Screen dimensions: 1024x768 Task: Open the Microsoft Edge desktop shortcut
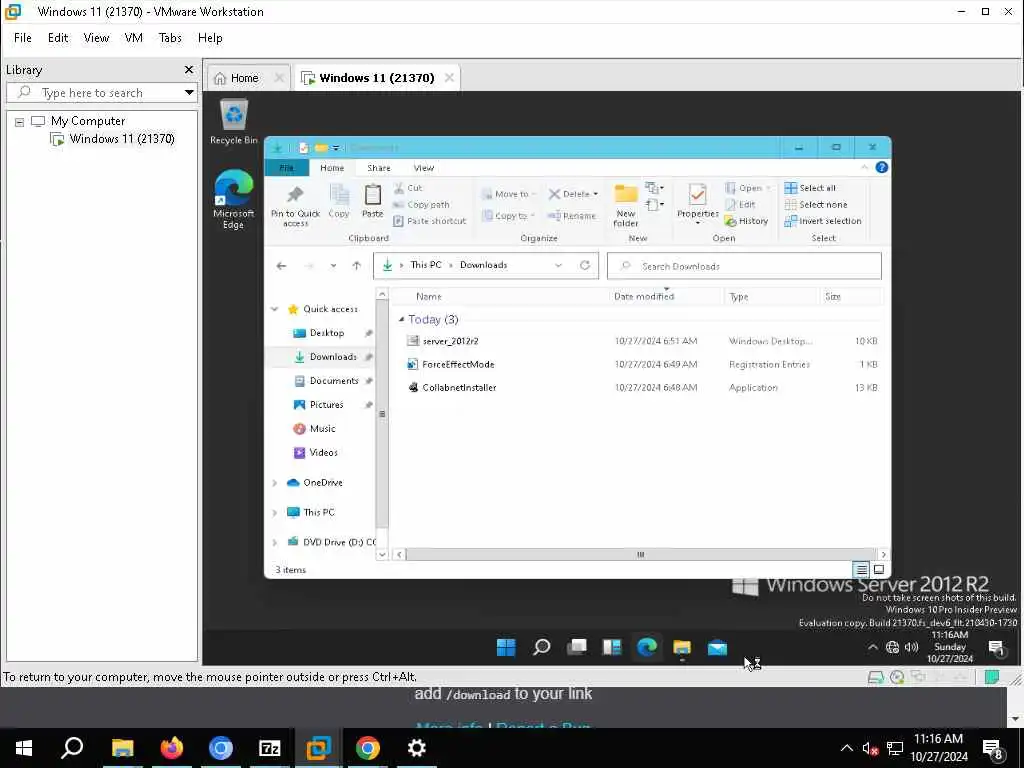(x=233, y=199)
